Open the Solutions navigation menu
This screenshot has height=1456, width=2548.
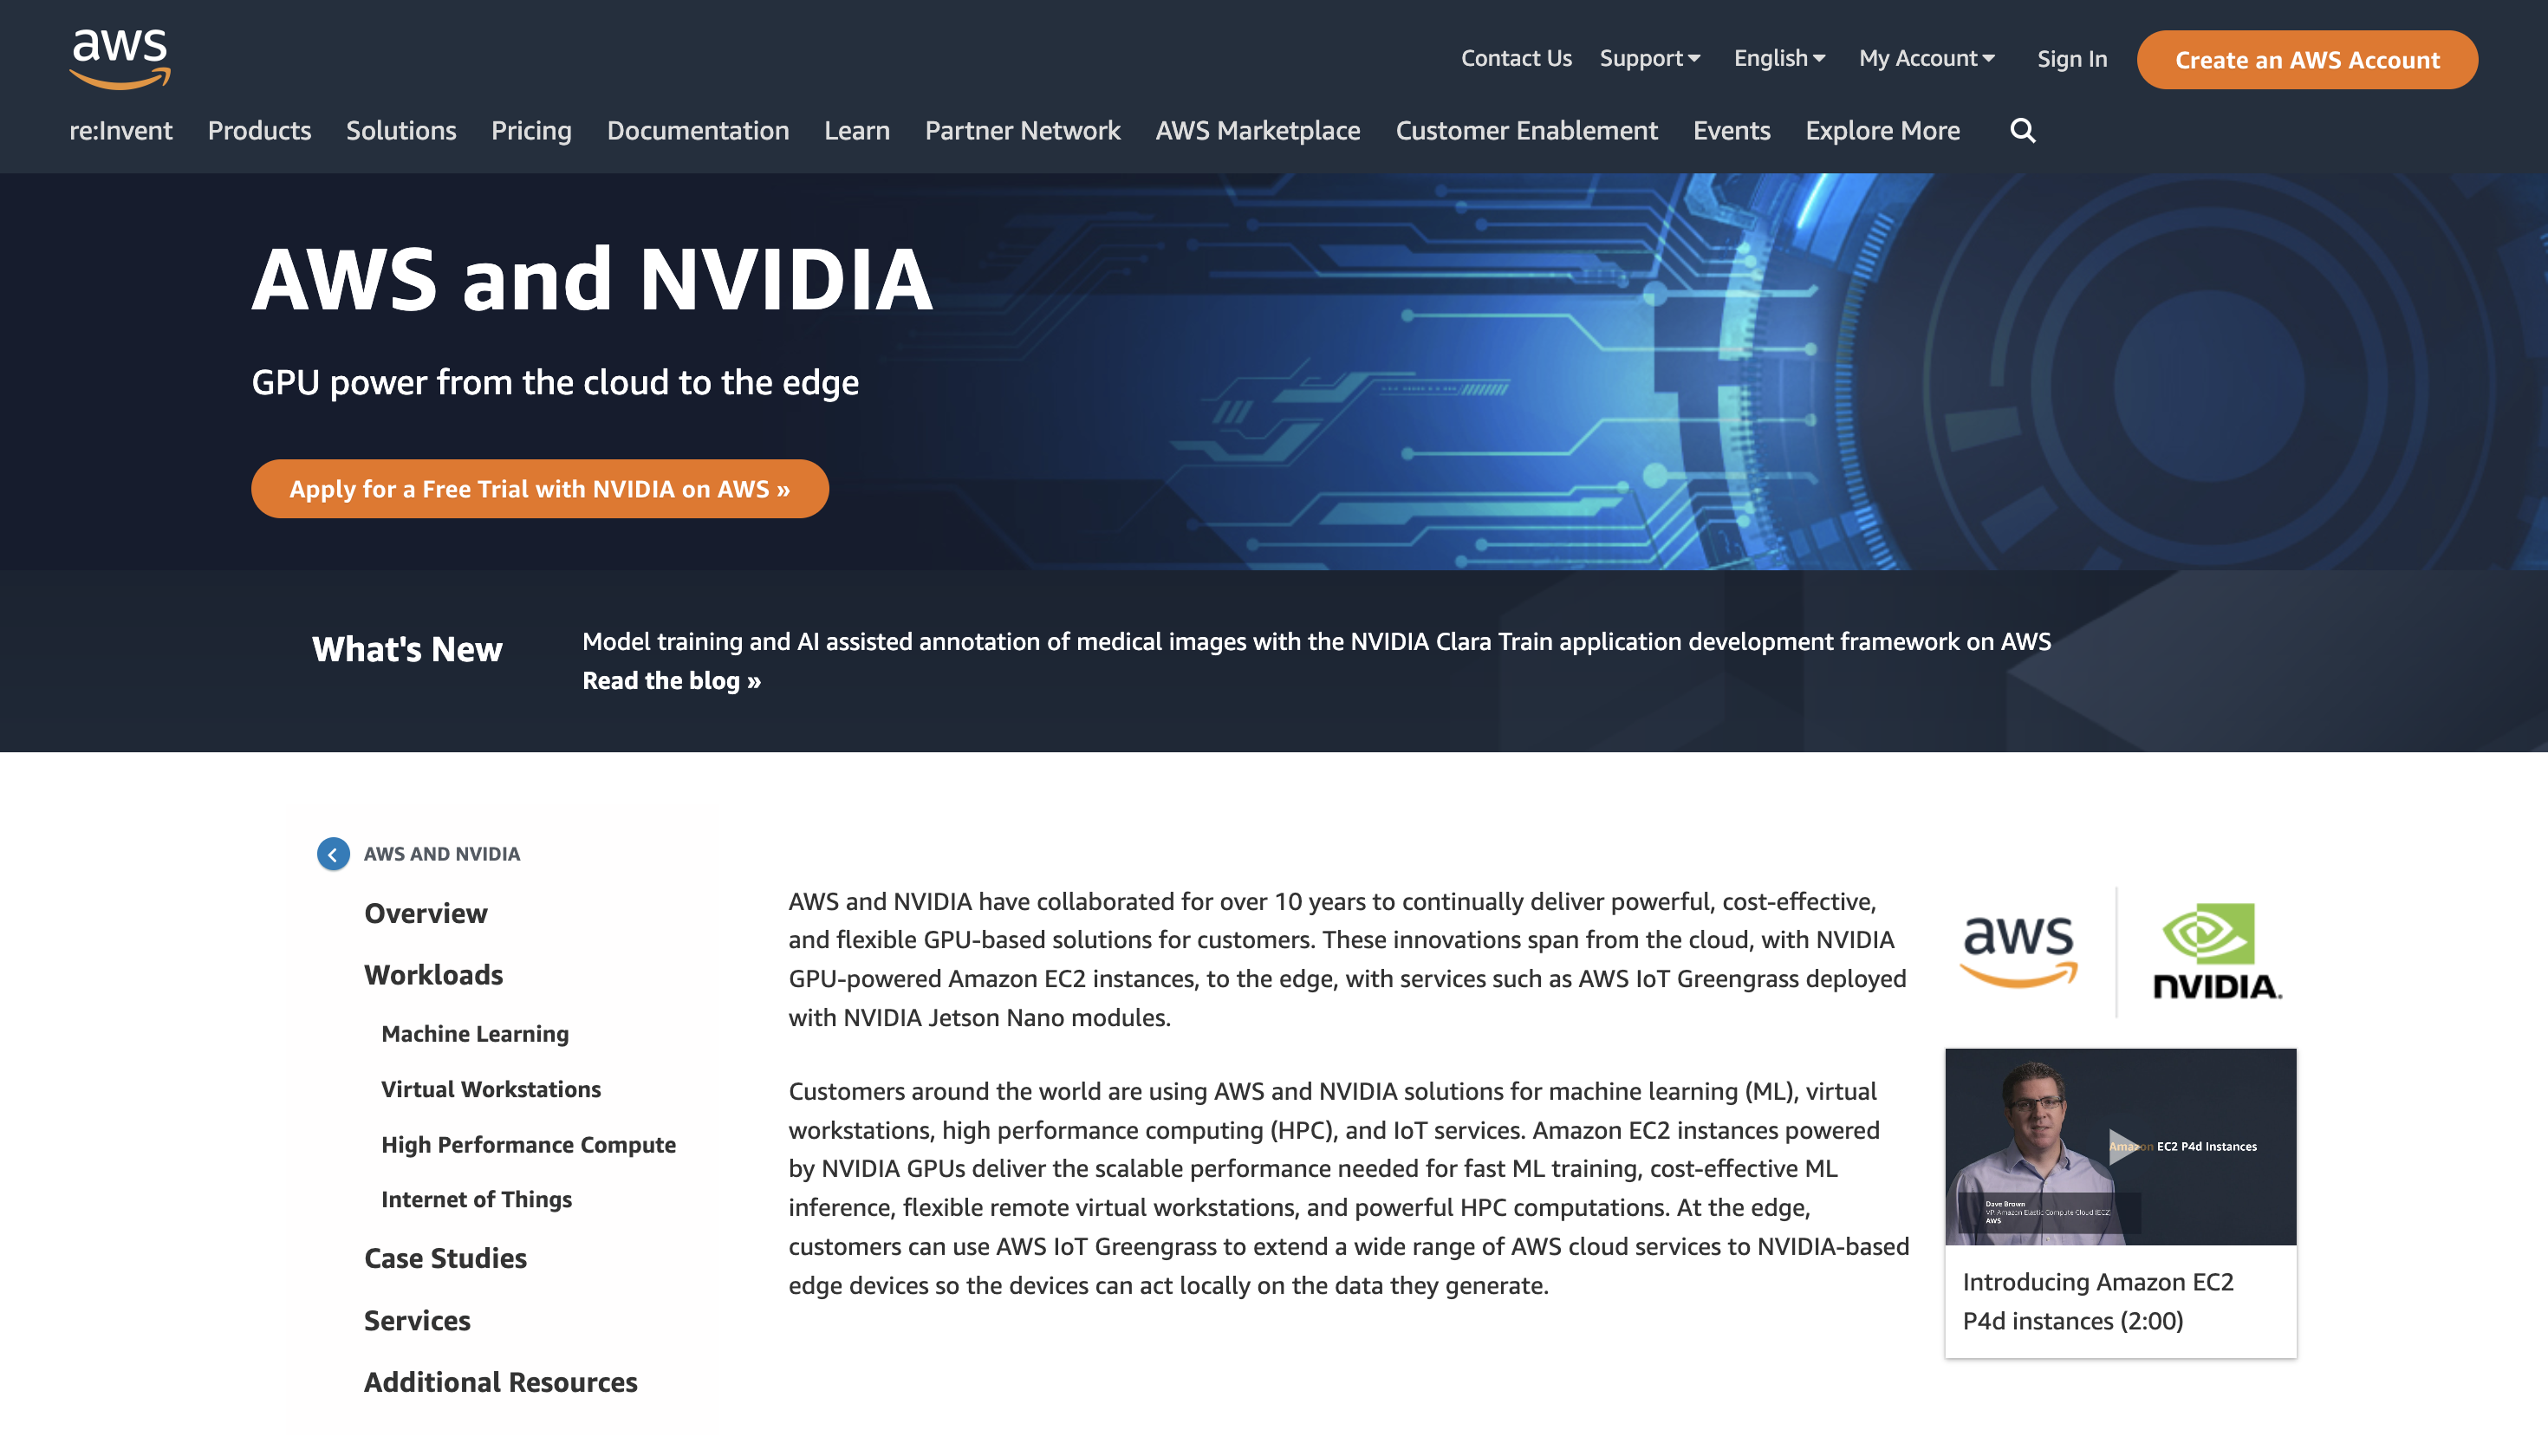400,129
